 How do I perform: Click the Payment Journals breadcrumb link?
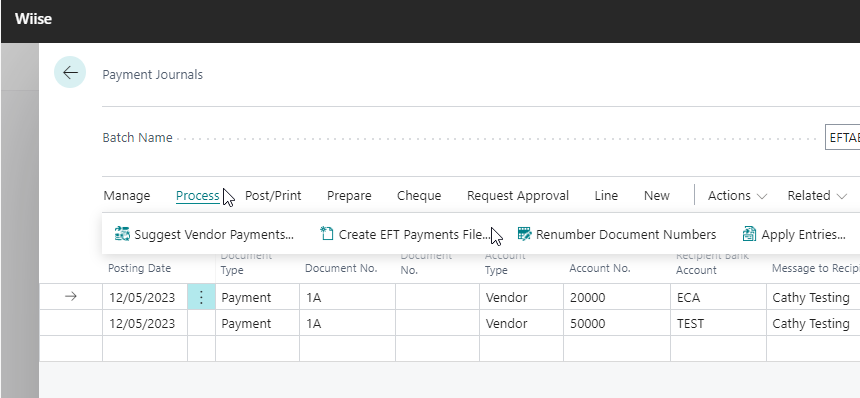point(152,75)
